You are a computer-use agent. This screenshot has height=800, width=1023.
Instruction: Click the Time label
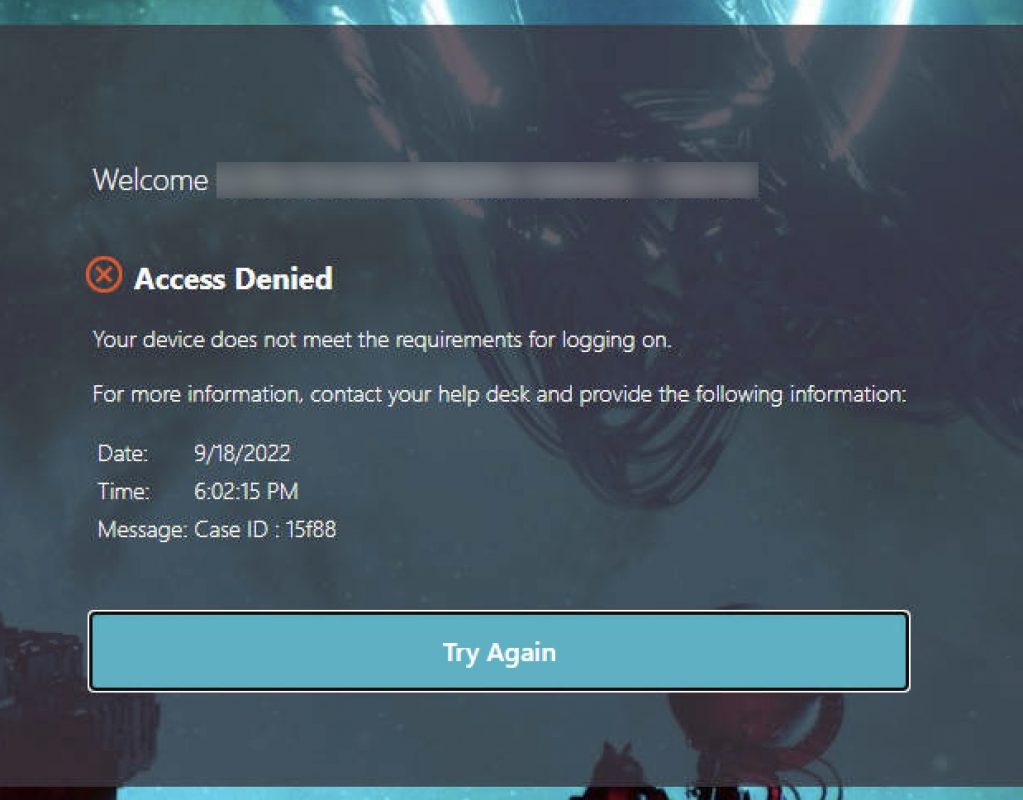123,492
